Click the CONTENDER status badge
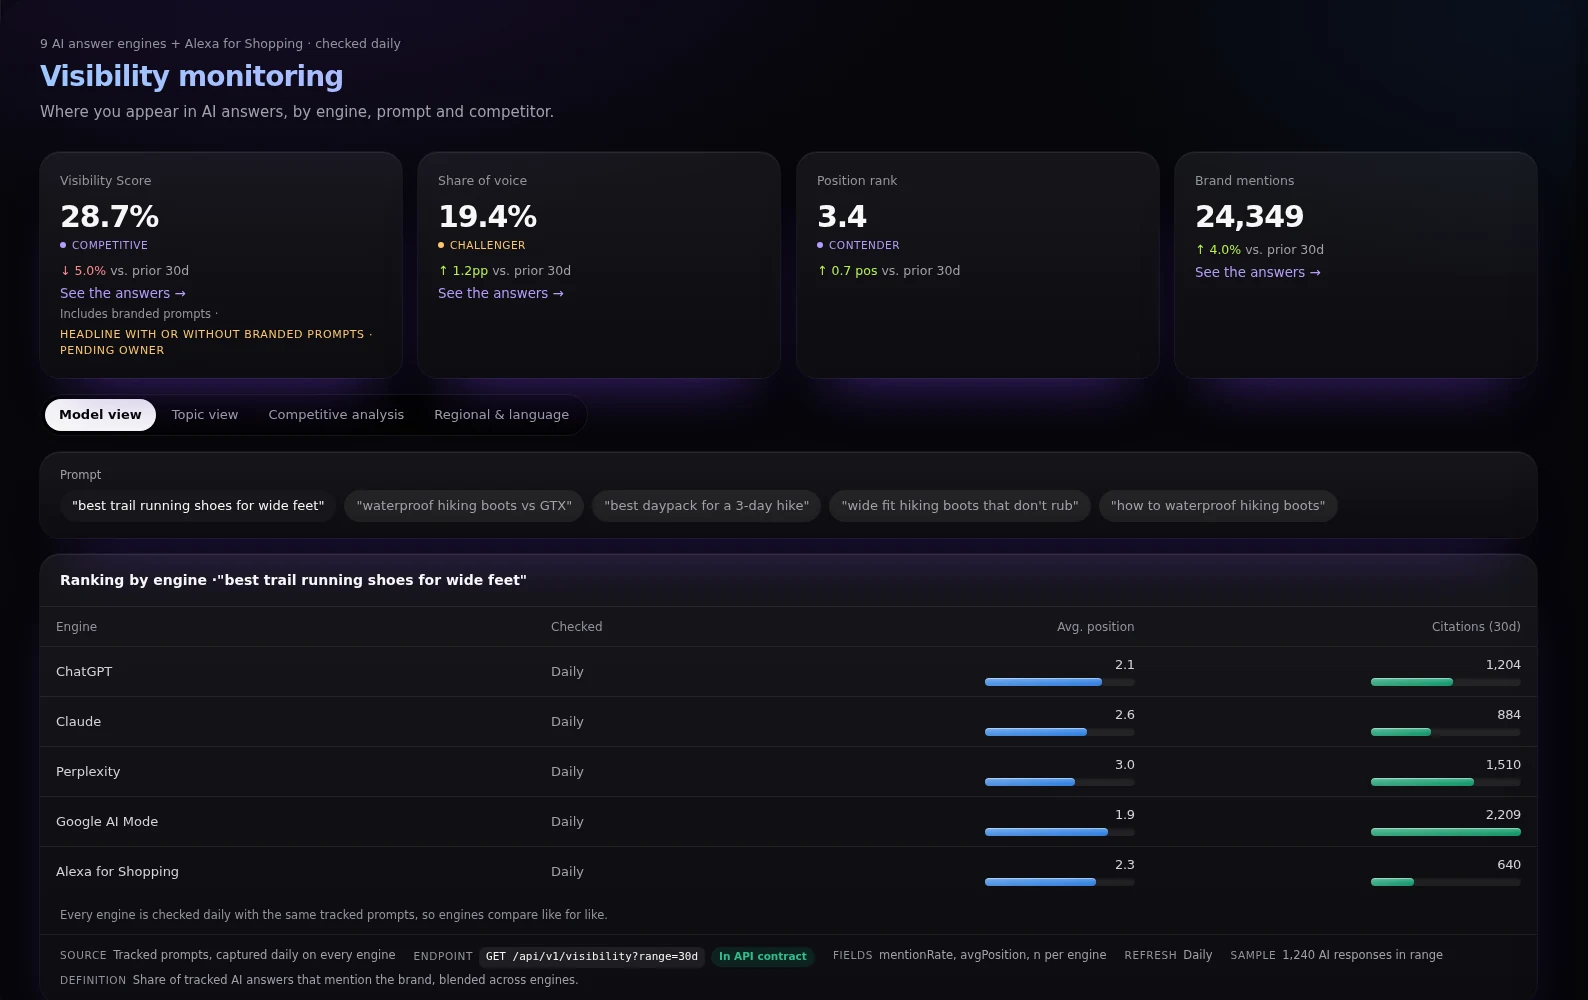The width and height of the screenshot is (1588, 1000). tap(858, 245)
